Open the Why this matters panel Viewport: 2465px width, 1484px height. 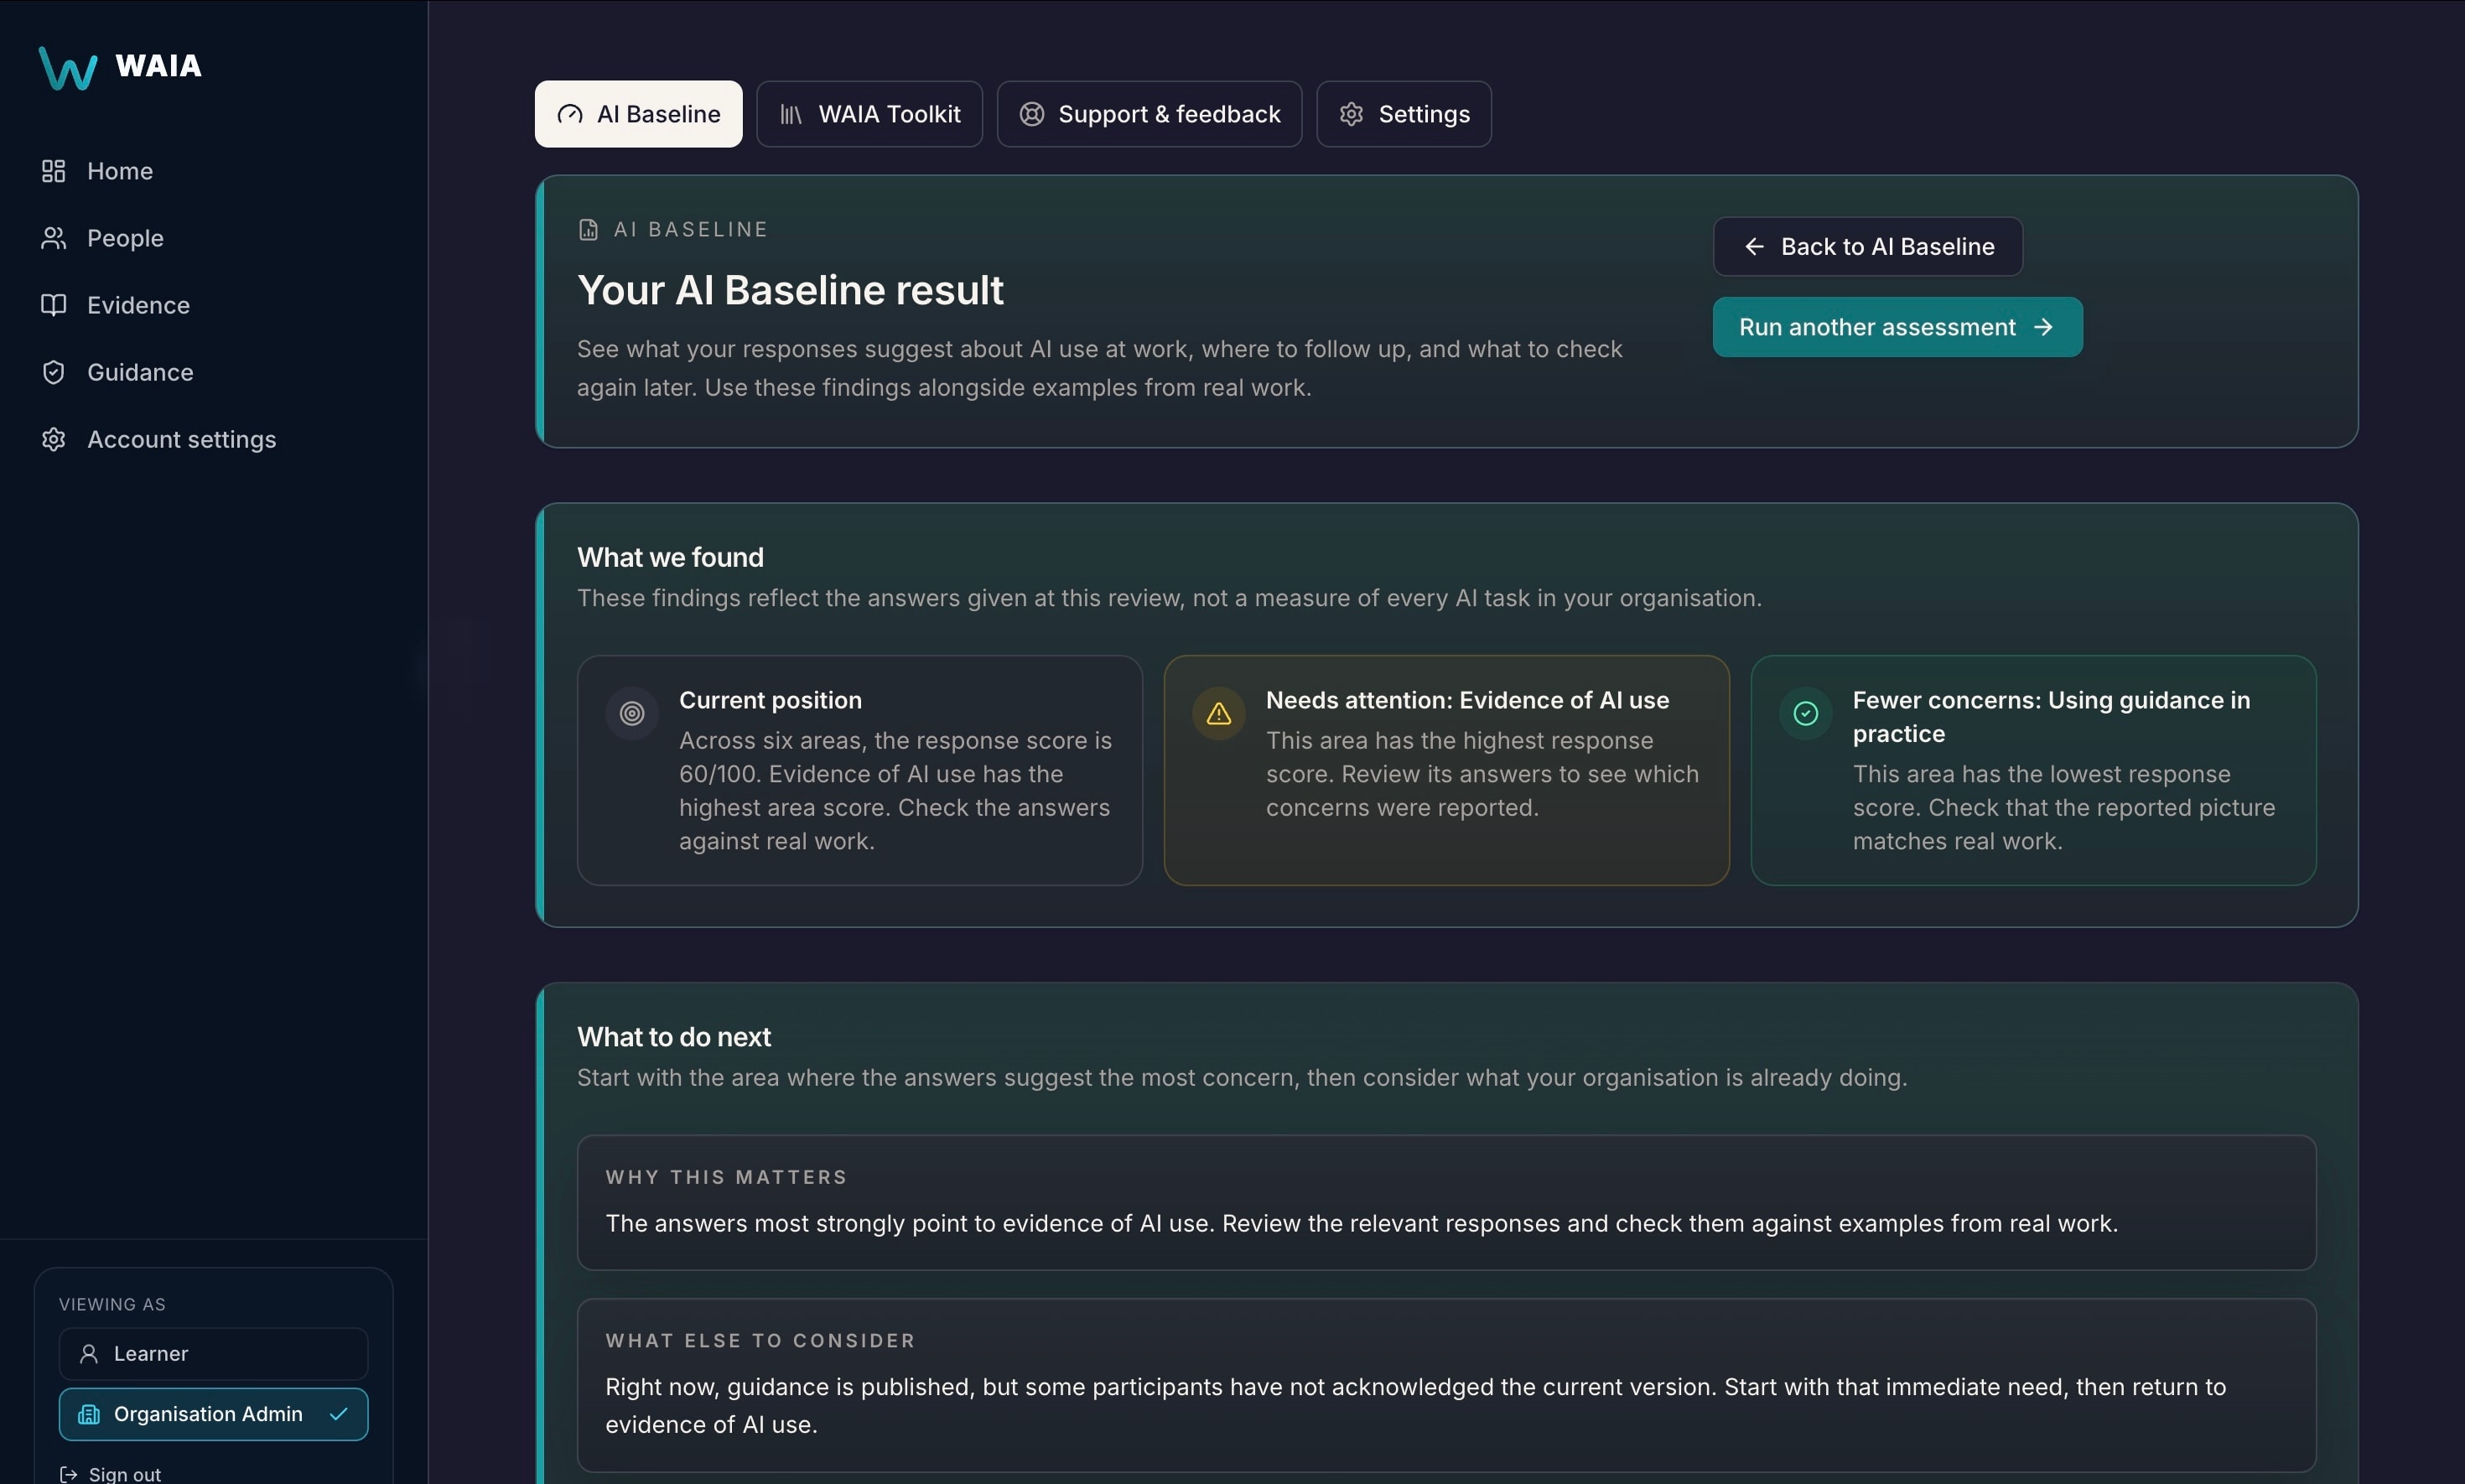pos(1446,1202)
